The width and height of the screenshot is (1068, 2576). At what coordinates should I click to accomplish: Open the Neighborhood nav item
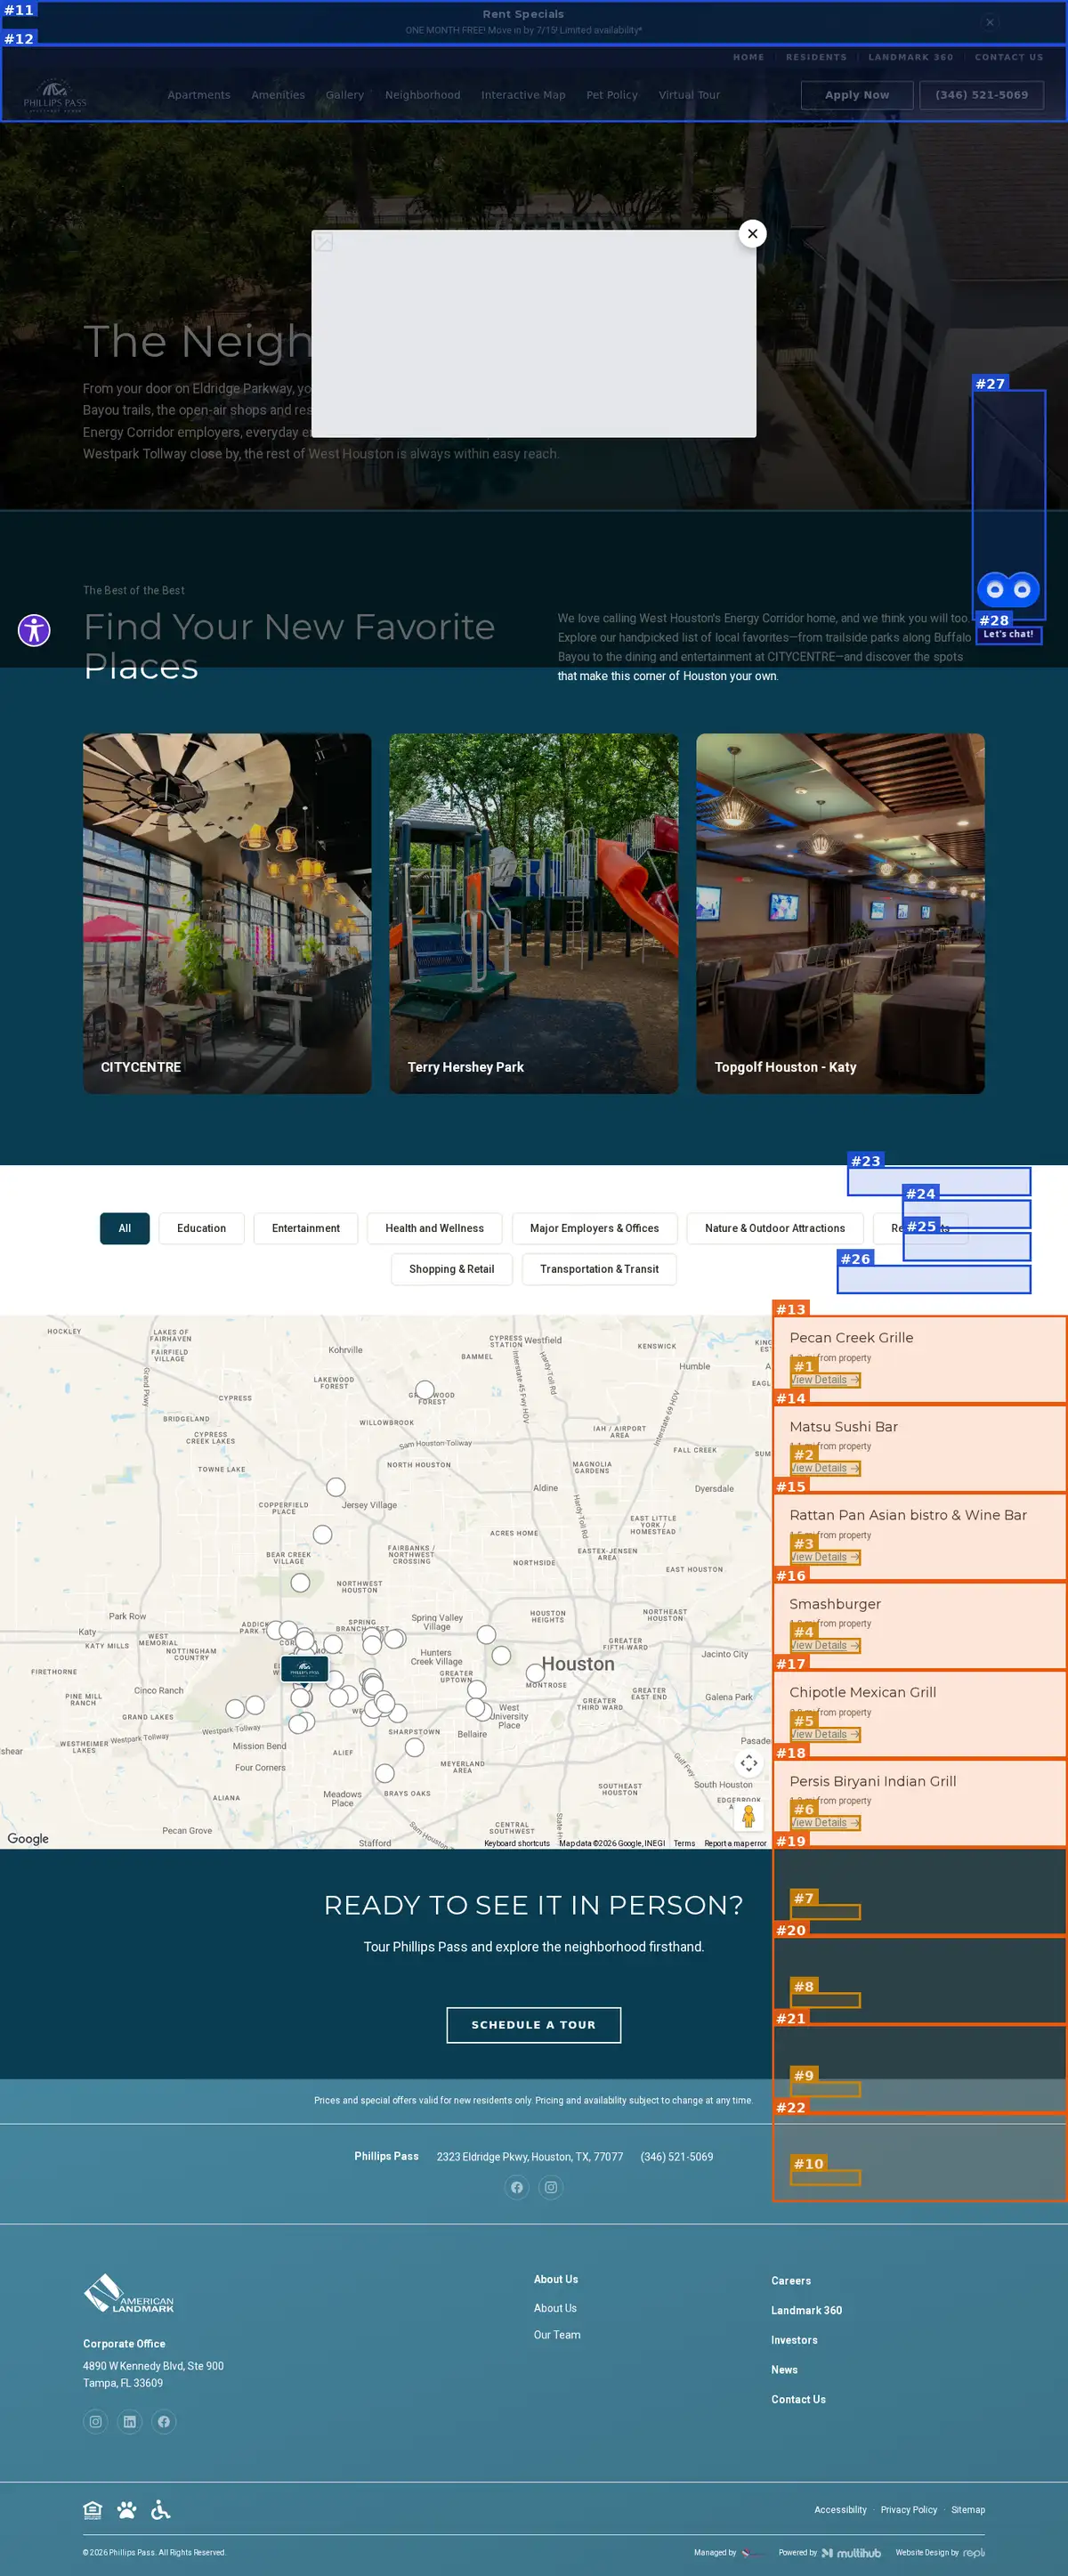click(423, 95)
